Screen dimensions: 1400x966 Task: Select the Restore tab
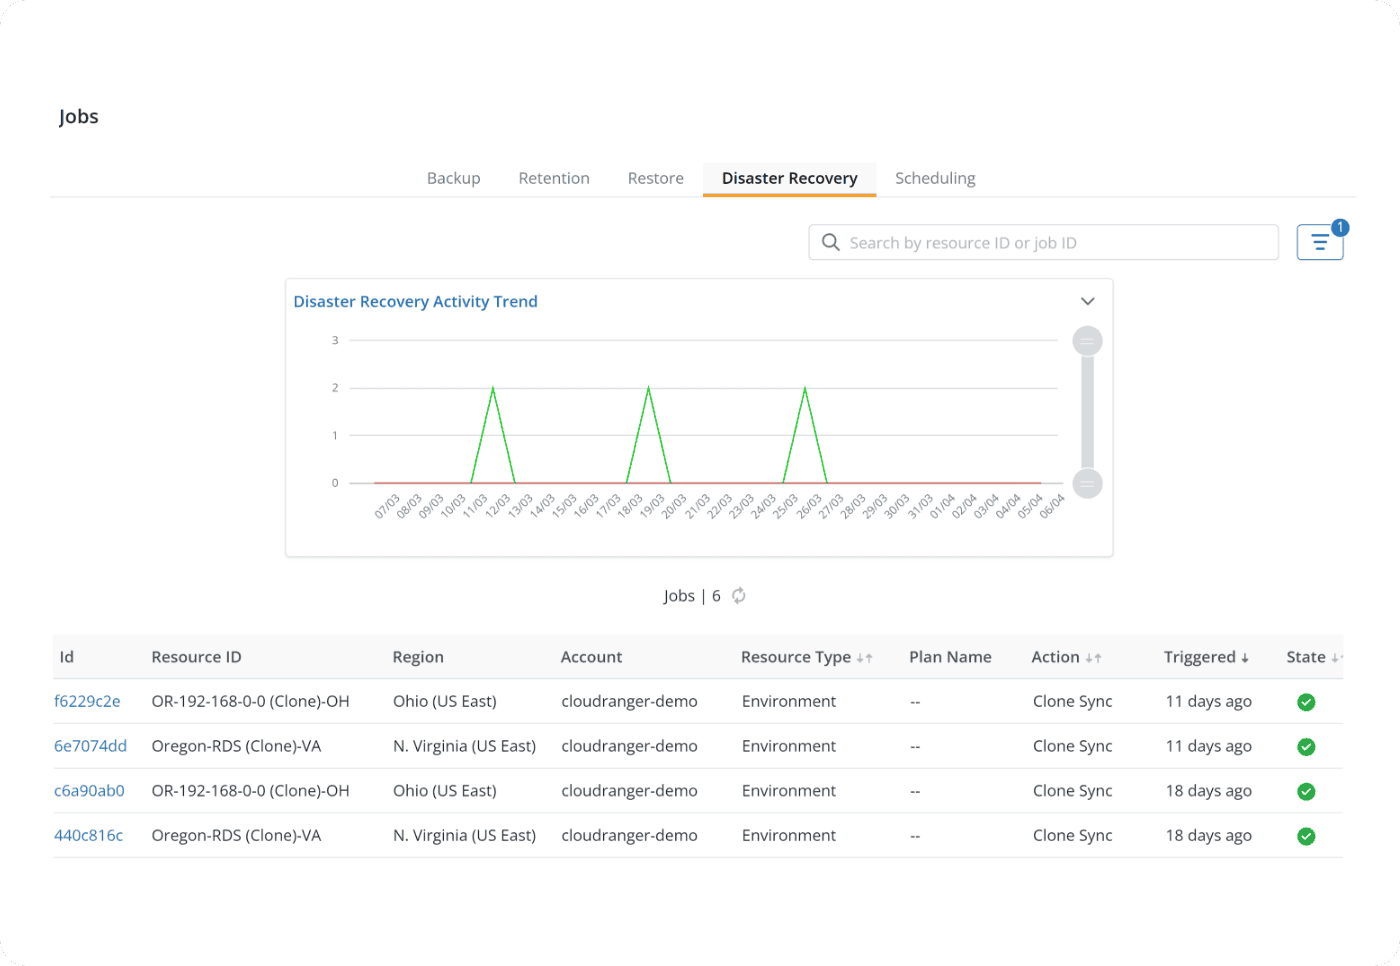point(656,178)
